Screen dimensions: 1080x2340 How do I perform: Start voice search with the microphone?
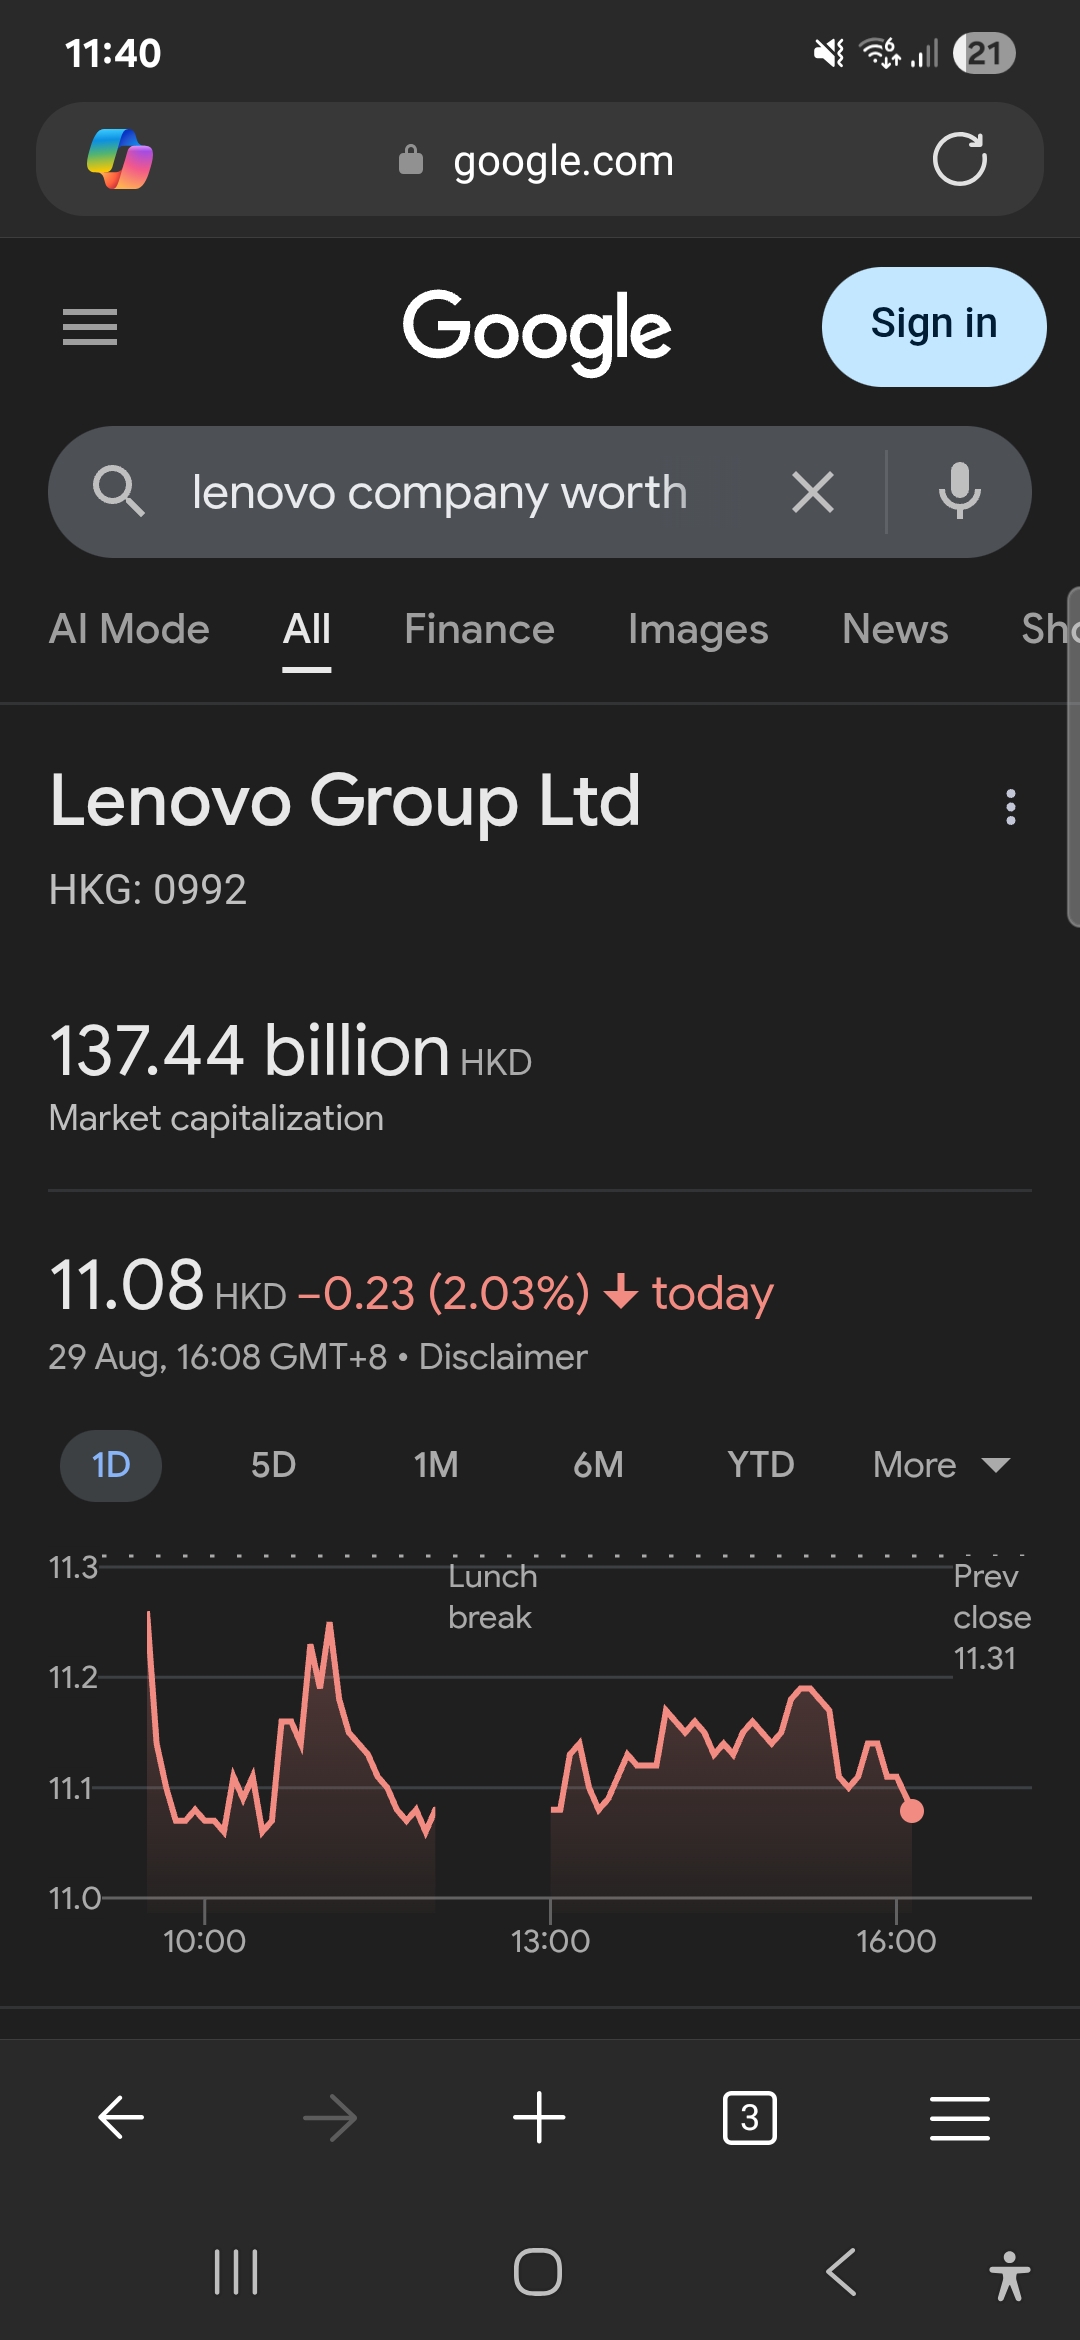pos(959,492)
